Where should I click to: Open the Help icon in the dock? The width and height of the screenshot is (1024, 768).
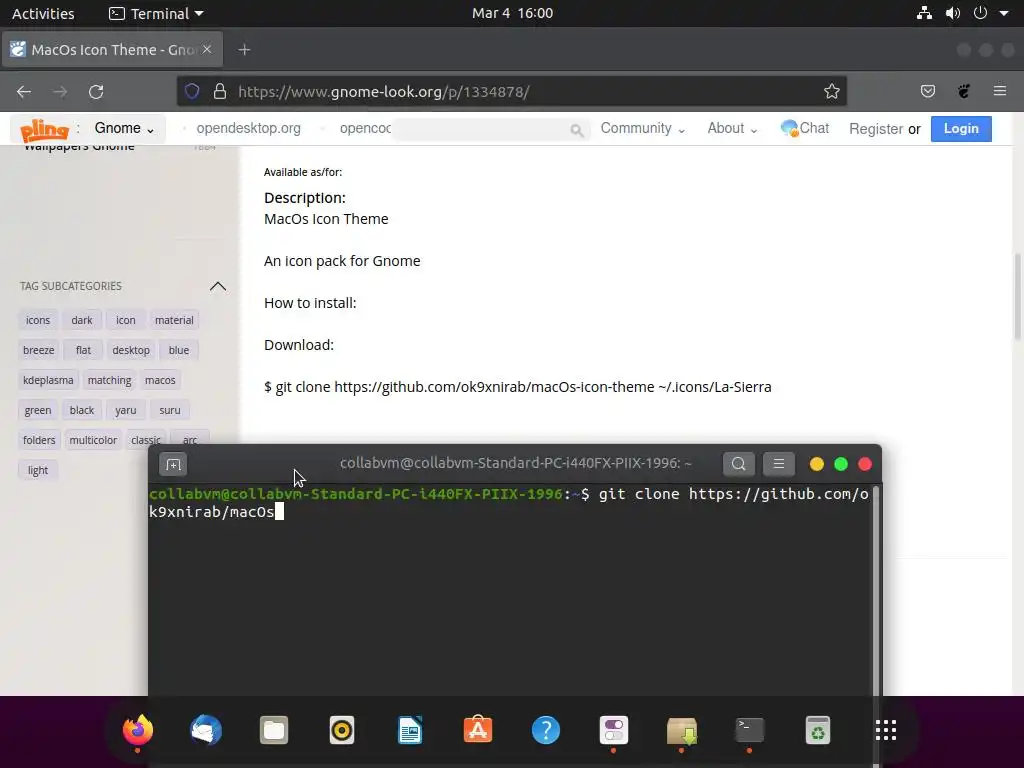[546, 729]
